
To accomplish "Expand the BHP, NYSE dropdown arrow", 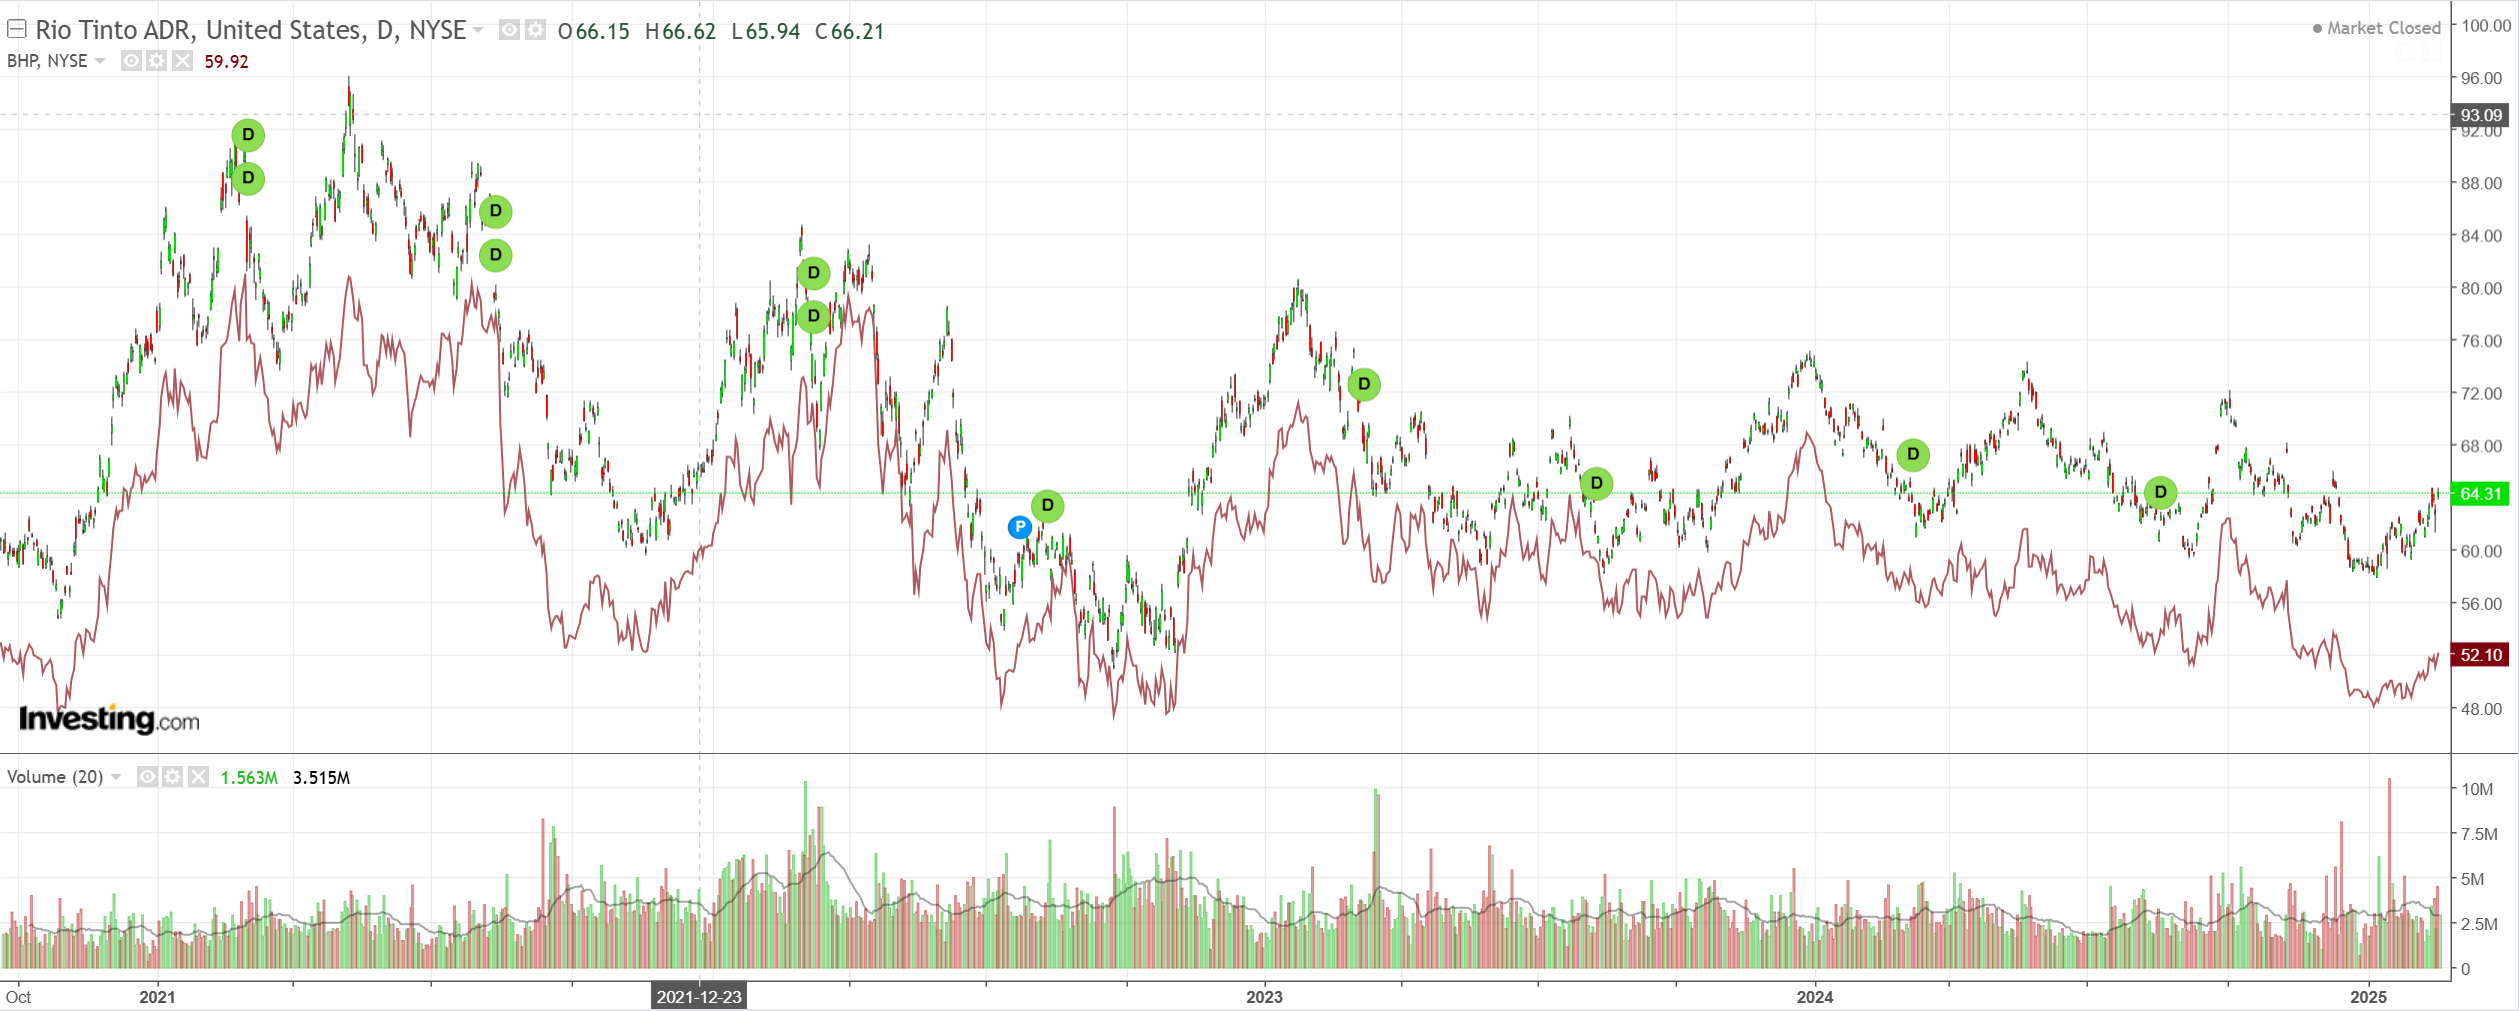I will (x=100, y=61).
